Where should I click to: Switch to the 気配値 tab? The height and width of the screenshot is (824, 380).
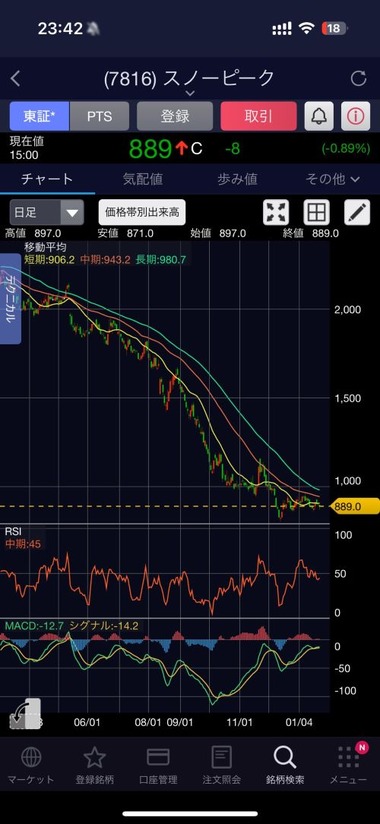point(142,179)
